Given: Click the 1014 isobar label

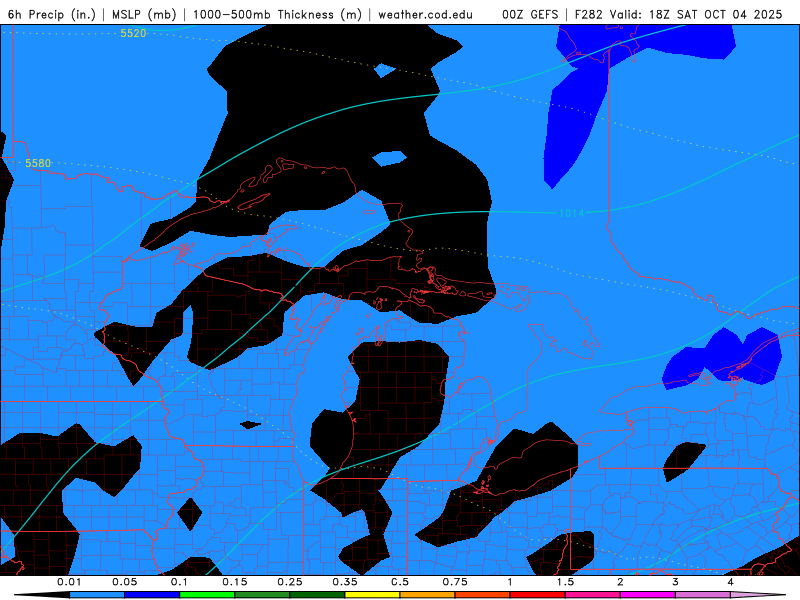Looking at the screenshot, I should point(571,213).
